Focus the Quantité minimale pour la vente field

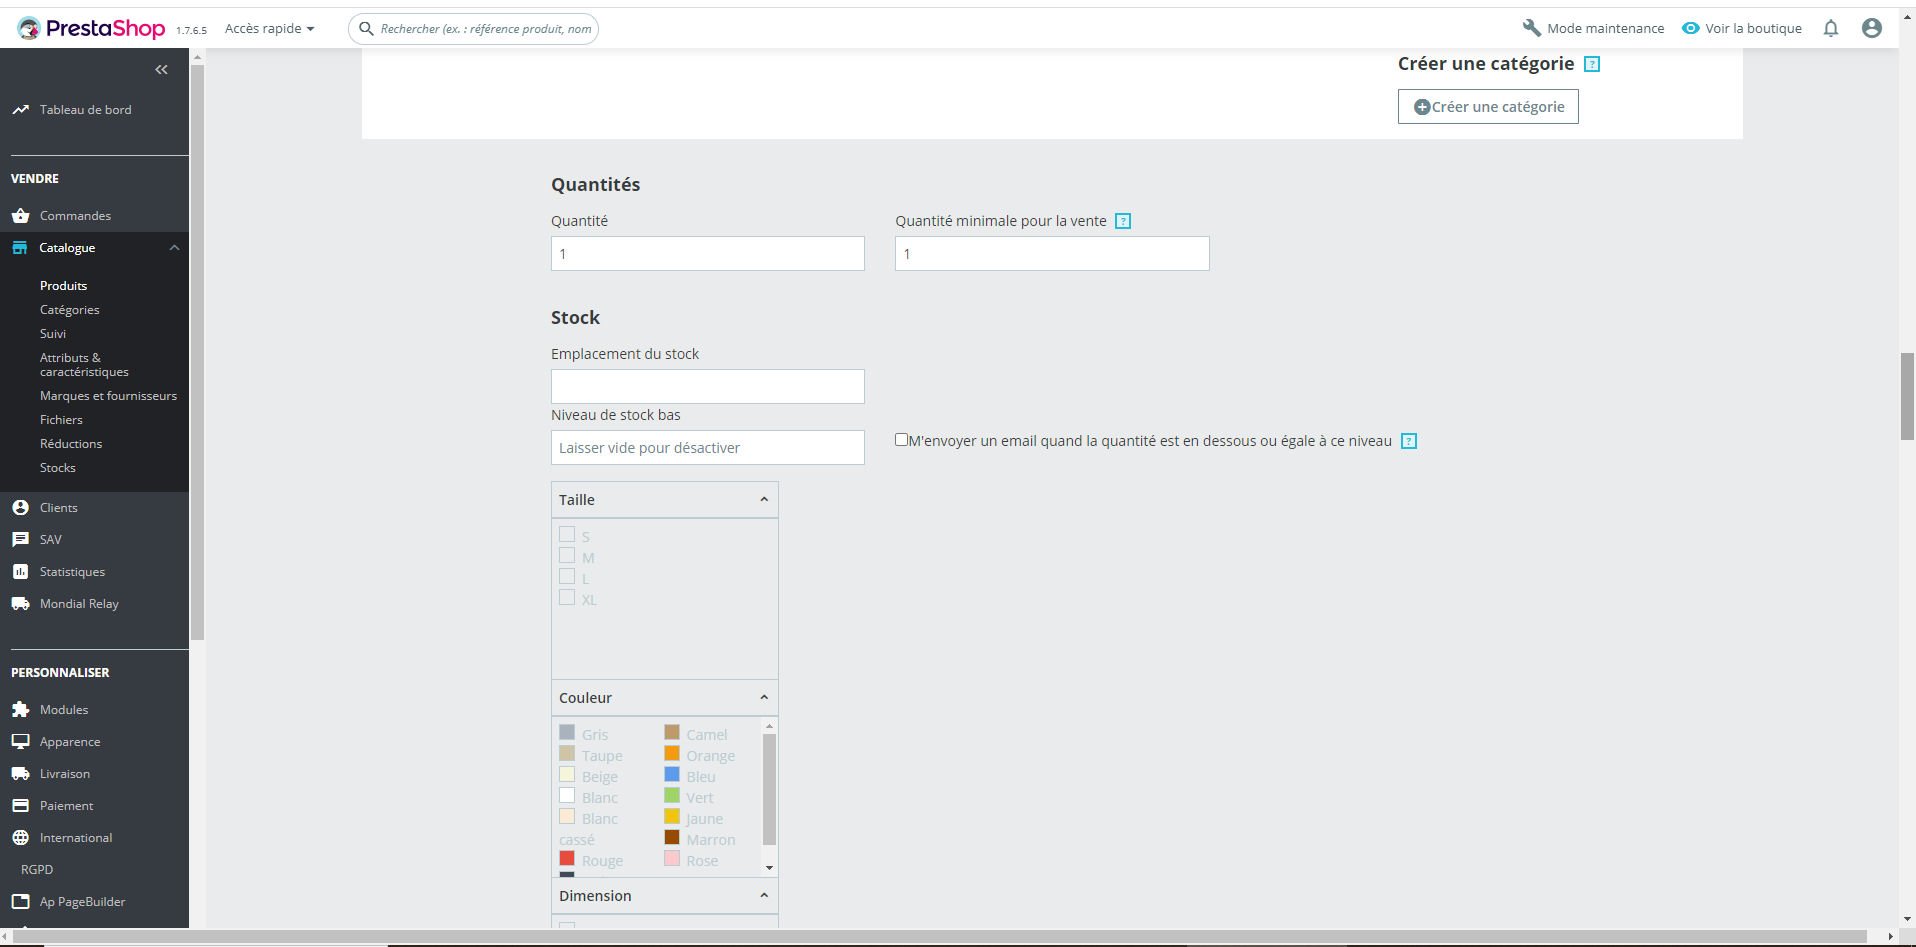pyautogui.click(x=1052, y=254)
